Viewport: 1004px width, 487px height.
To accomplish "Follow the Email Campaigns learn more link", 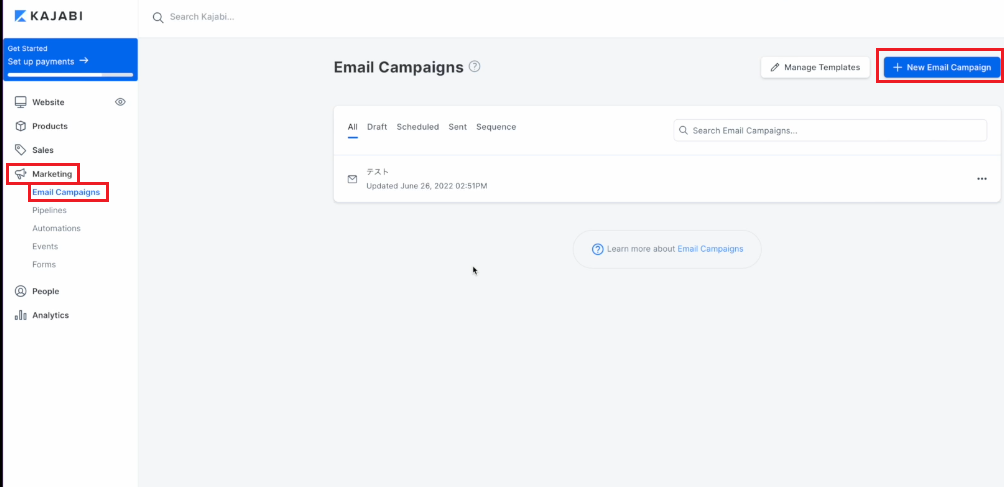I will (710, 249).
